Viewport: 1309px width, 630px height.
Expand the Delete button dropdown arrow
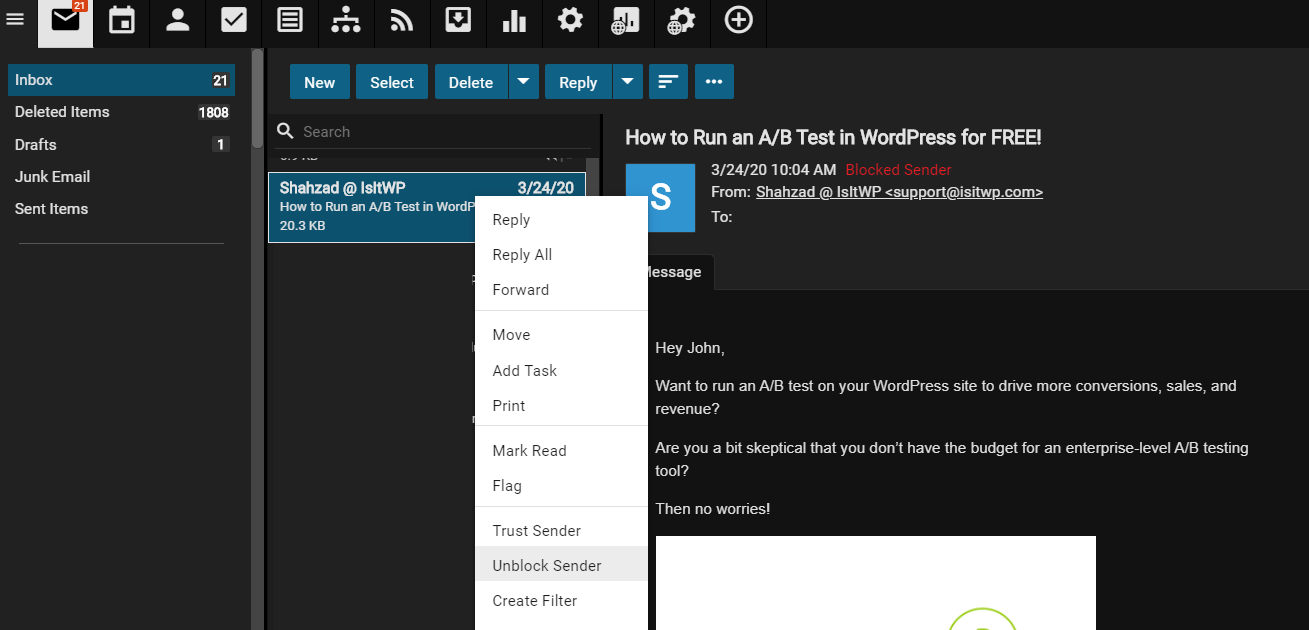point(524,82)
